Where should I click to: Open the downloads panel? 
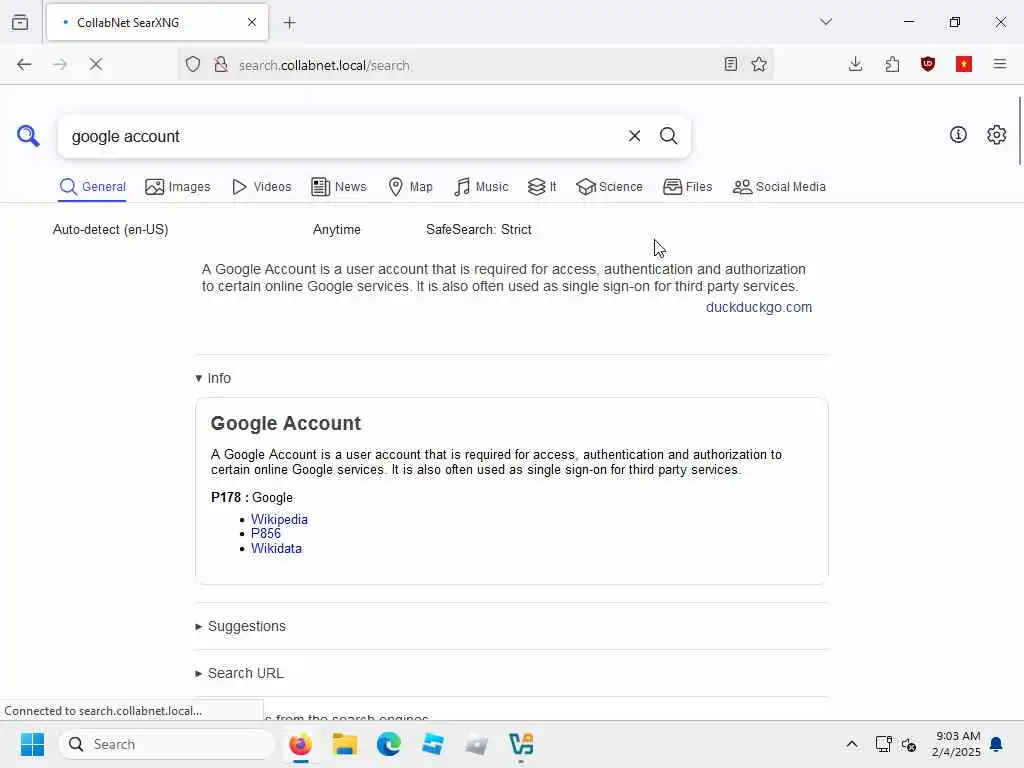(x=856, y=64)
